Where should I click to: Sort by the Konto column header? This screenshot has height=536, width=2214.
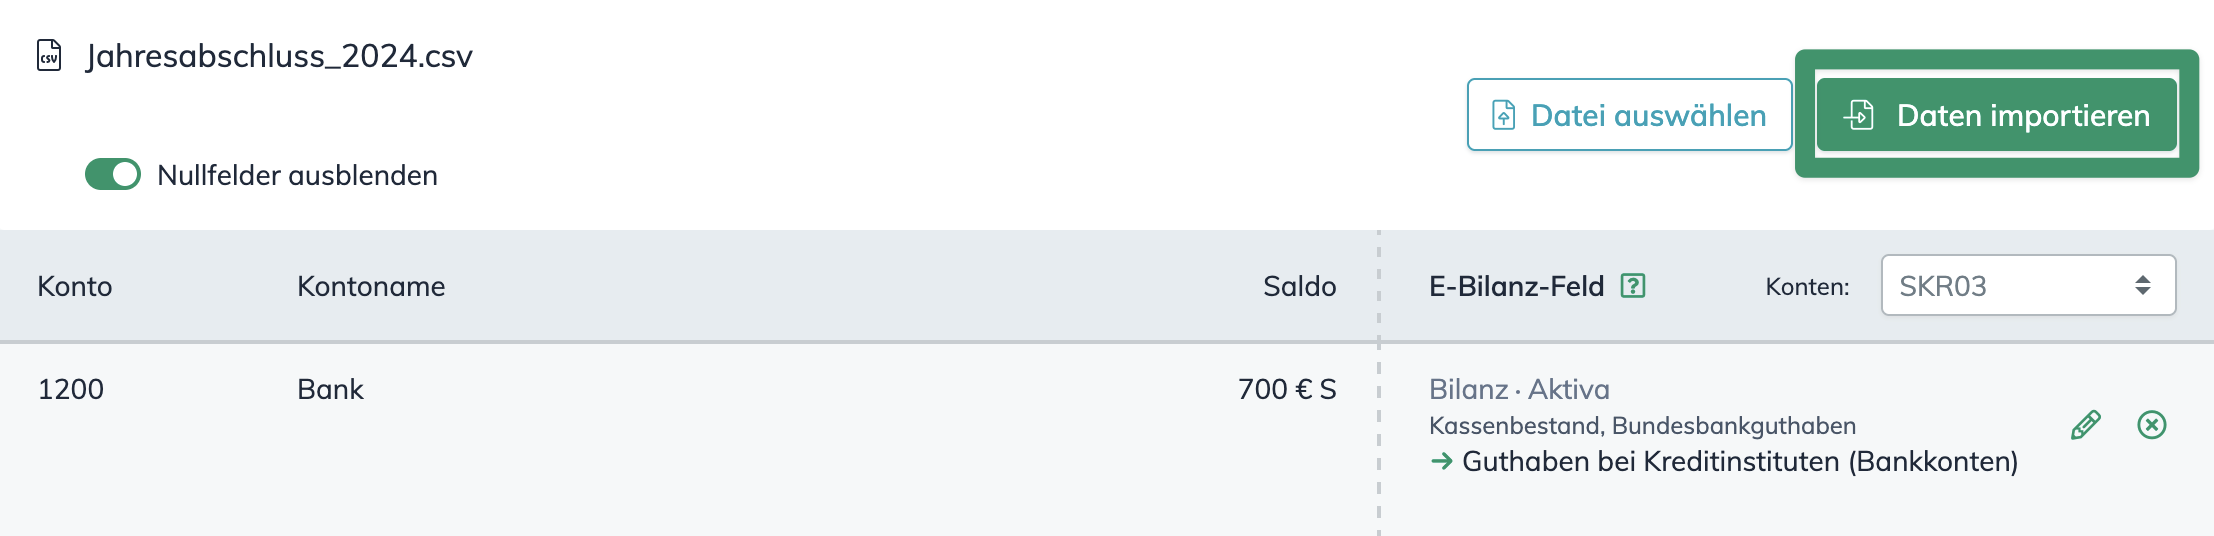(x=75, y=286)
